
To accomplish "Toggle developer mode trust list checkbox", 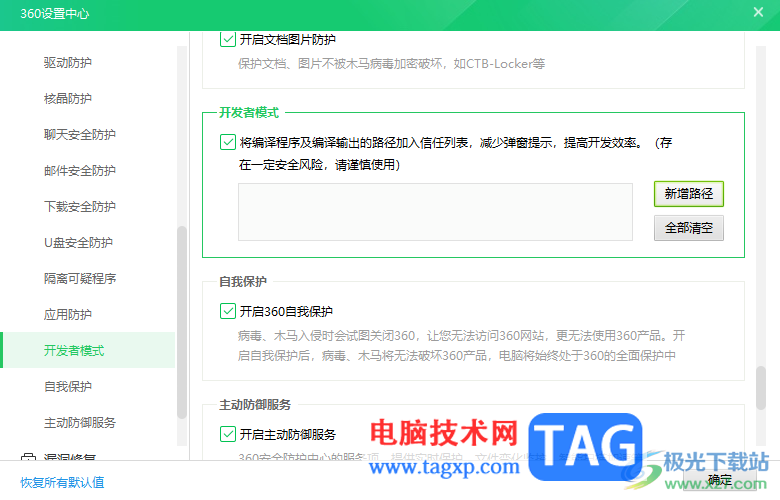I will (228, 142).
